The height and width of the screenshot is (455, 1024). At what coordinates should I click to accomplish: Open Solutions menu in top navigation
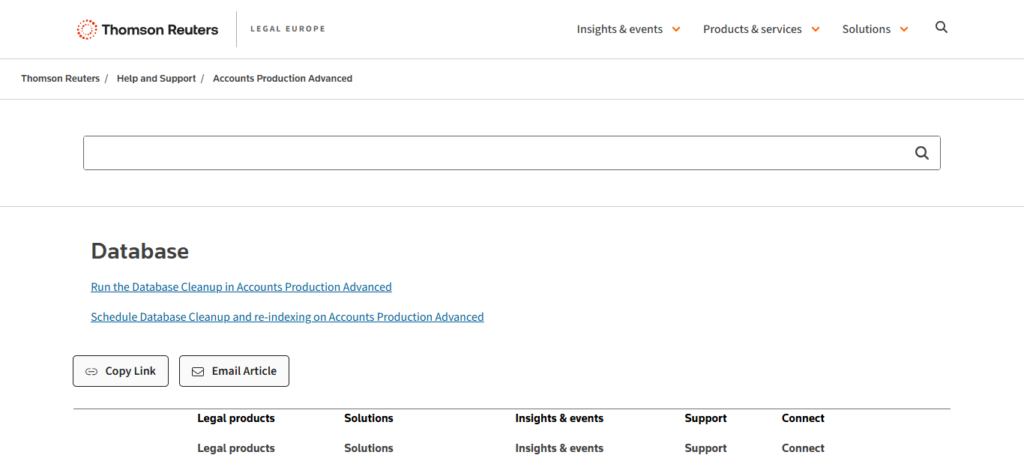tap(866, 29)
